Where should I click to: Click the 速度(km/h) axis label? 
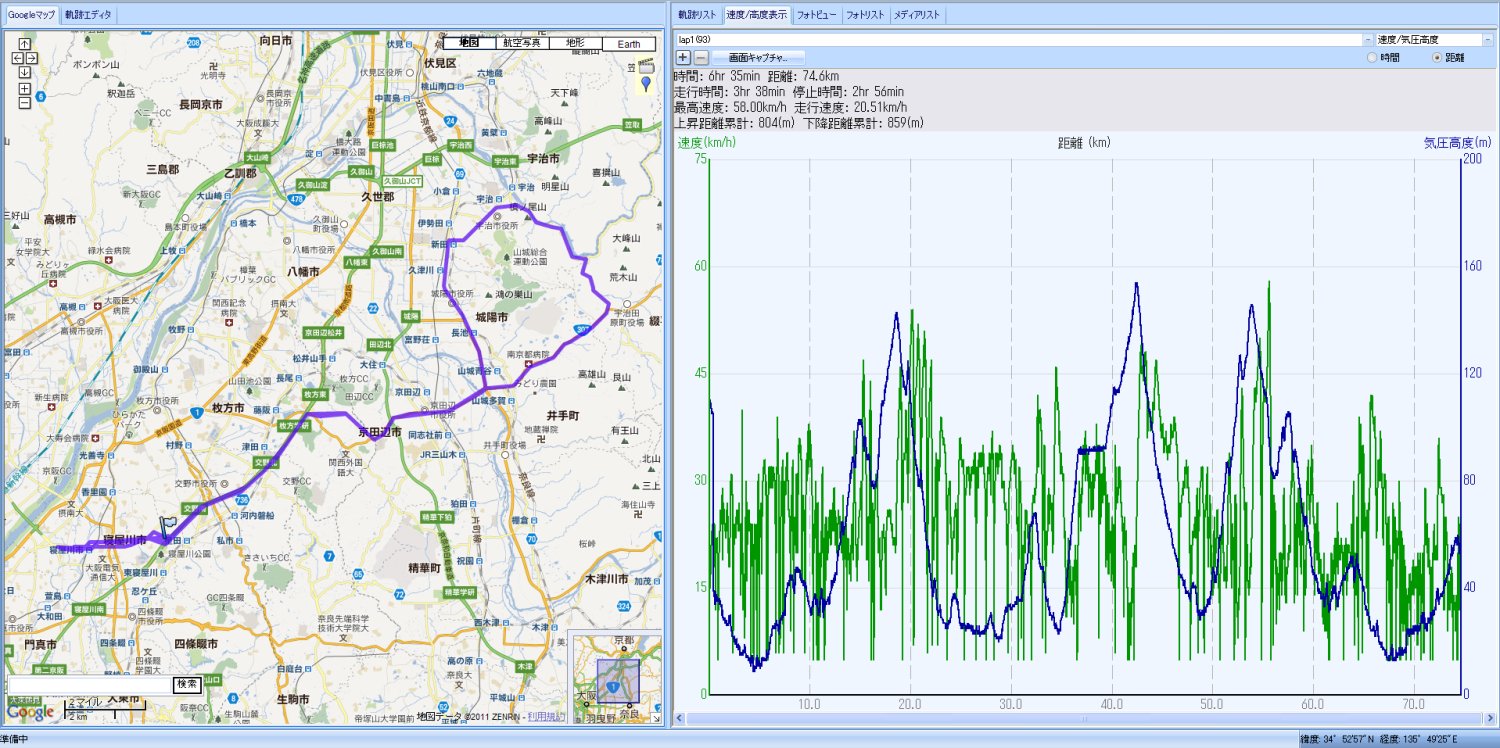[x=706, y=143]
